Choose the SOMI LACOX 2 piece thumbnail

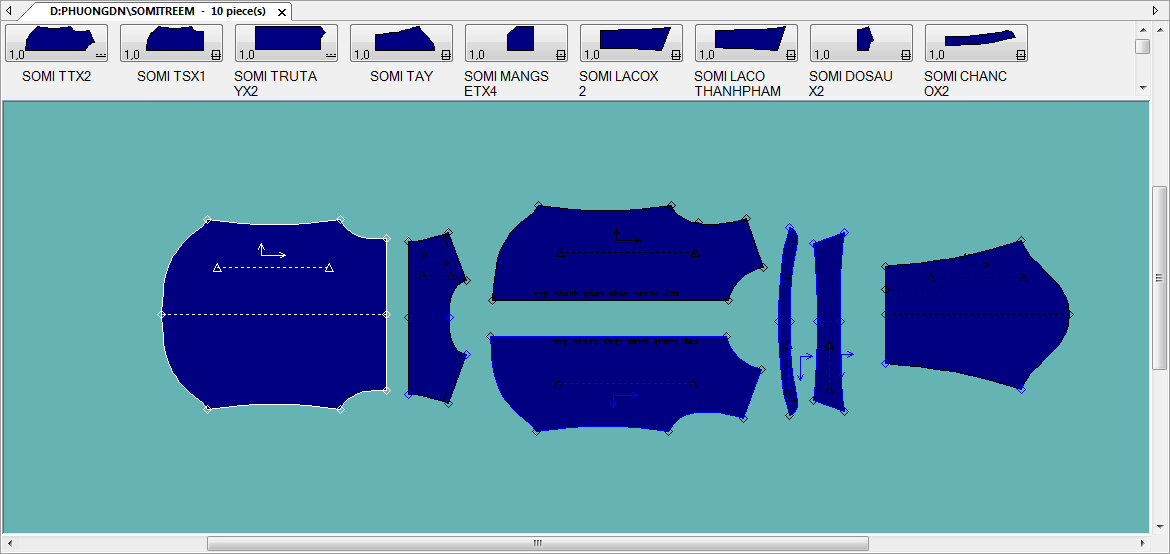tap(631, 43)
